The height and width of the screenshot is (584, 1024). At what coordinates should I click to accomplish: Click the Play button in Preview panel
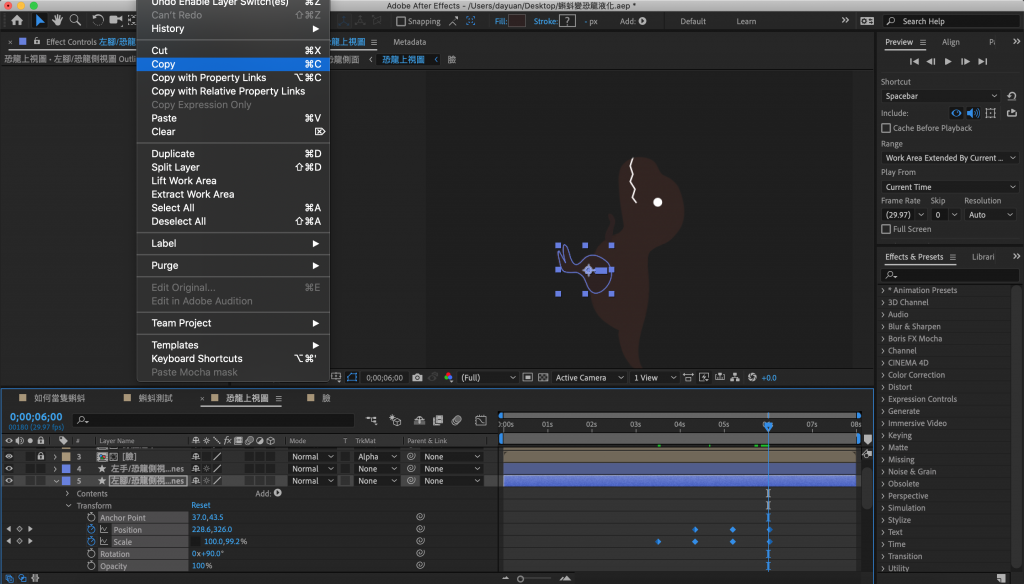pyautogui.click(x=949, y=62)
